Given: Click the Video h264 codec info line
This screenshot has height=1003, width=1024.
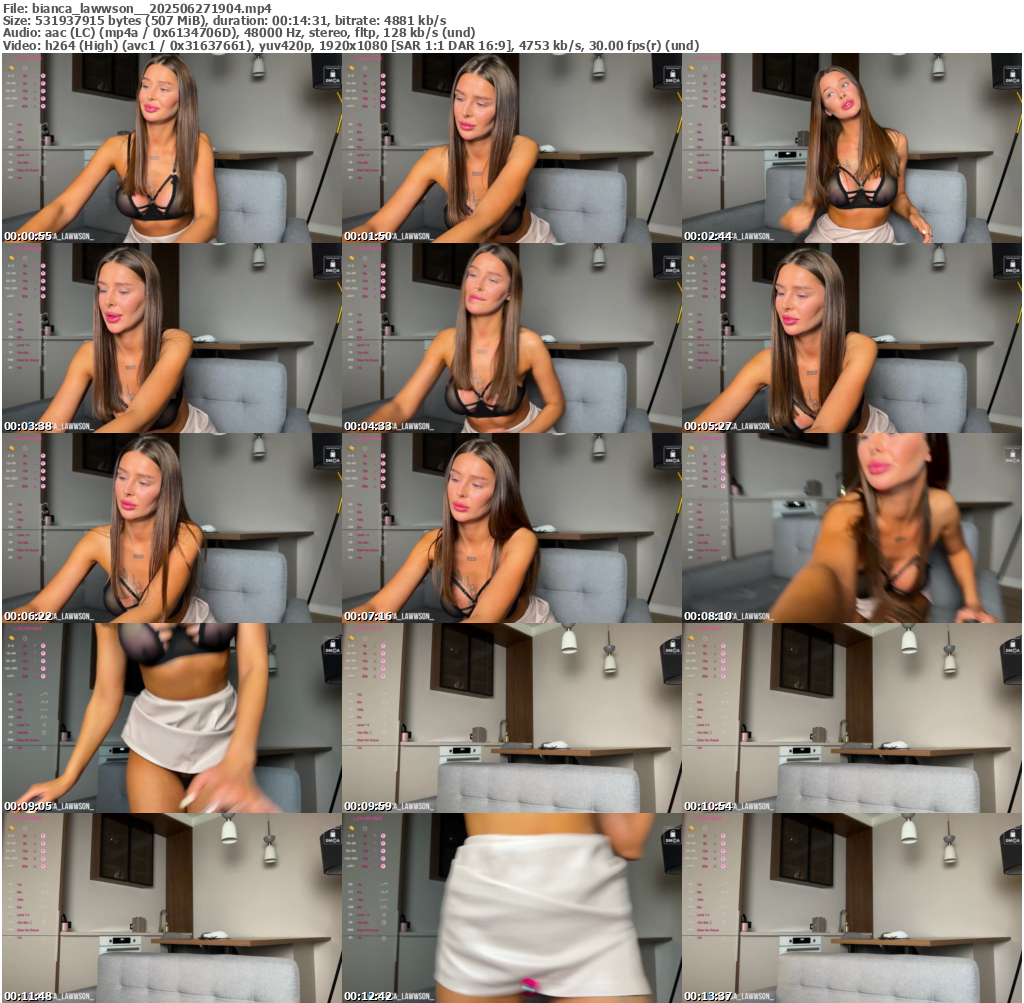Looking at the screenshot, I should point(350,45).
